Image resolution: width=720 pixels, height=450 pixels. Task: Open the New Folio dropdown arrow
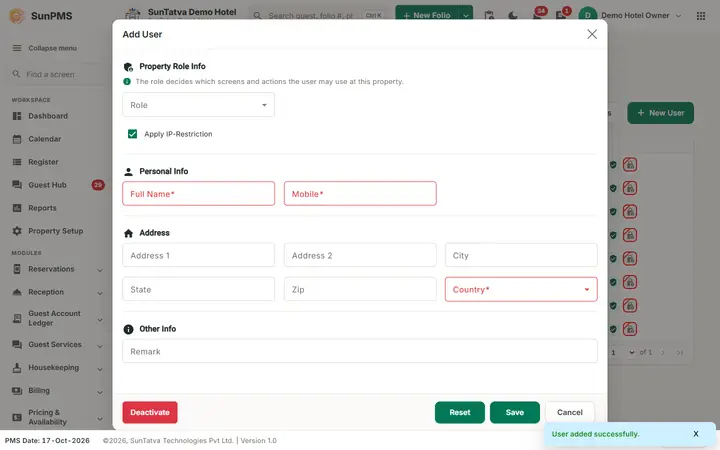[x=466, y=15]
